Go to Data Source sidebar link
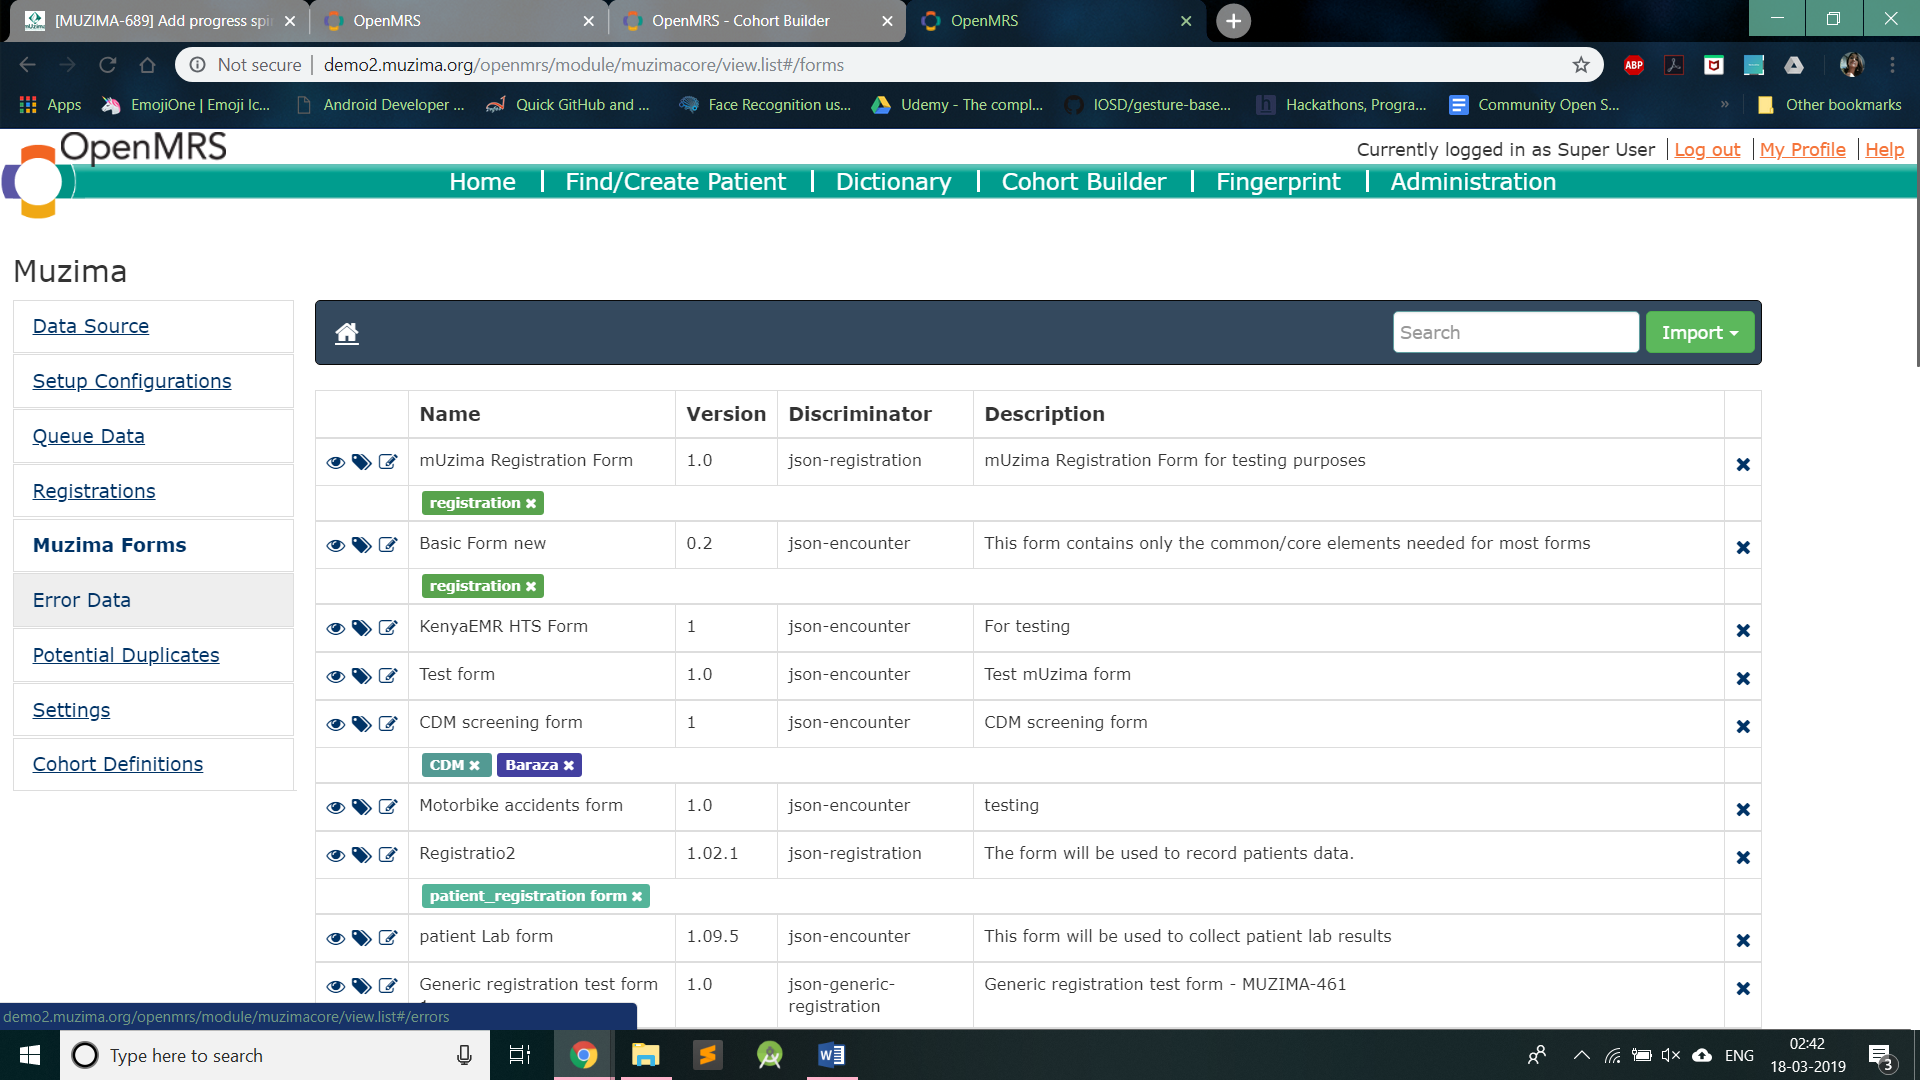The height and width of the screenshot is (1080, 1920). click(91, 326)
